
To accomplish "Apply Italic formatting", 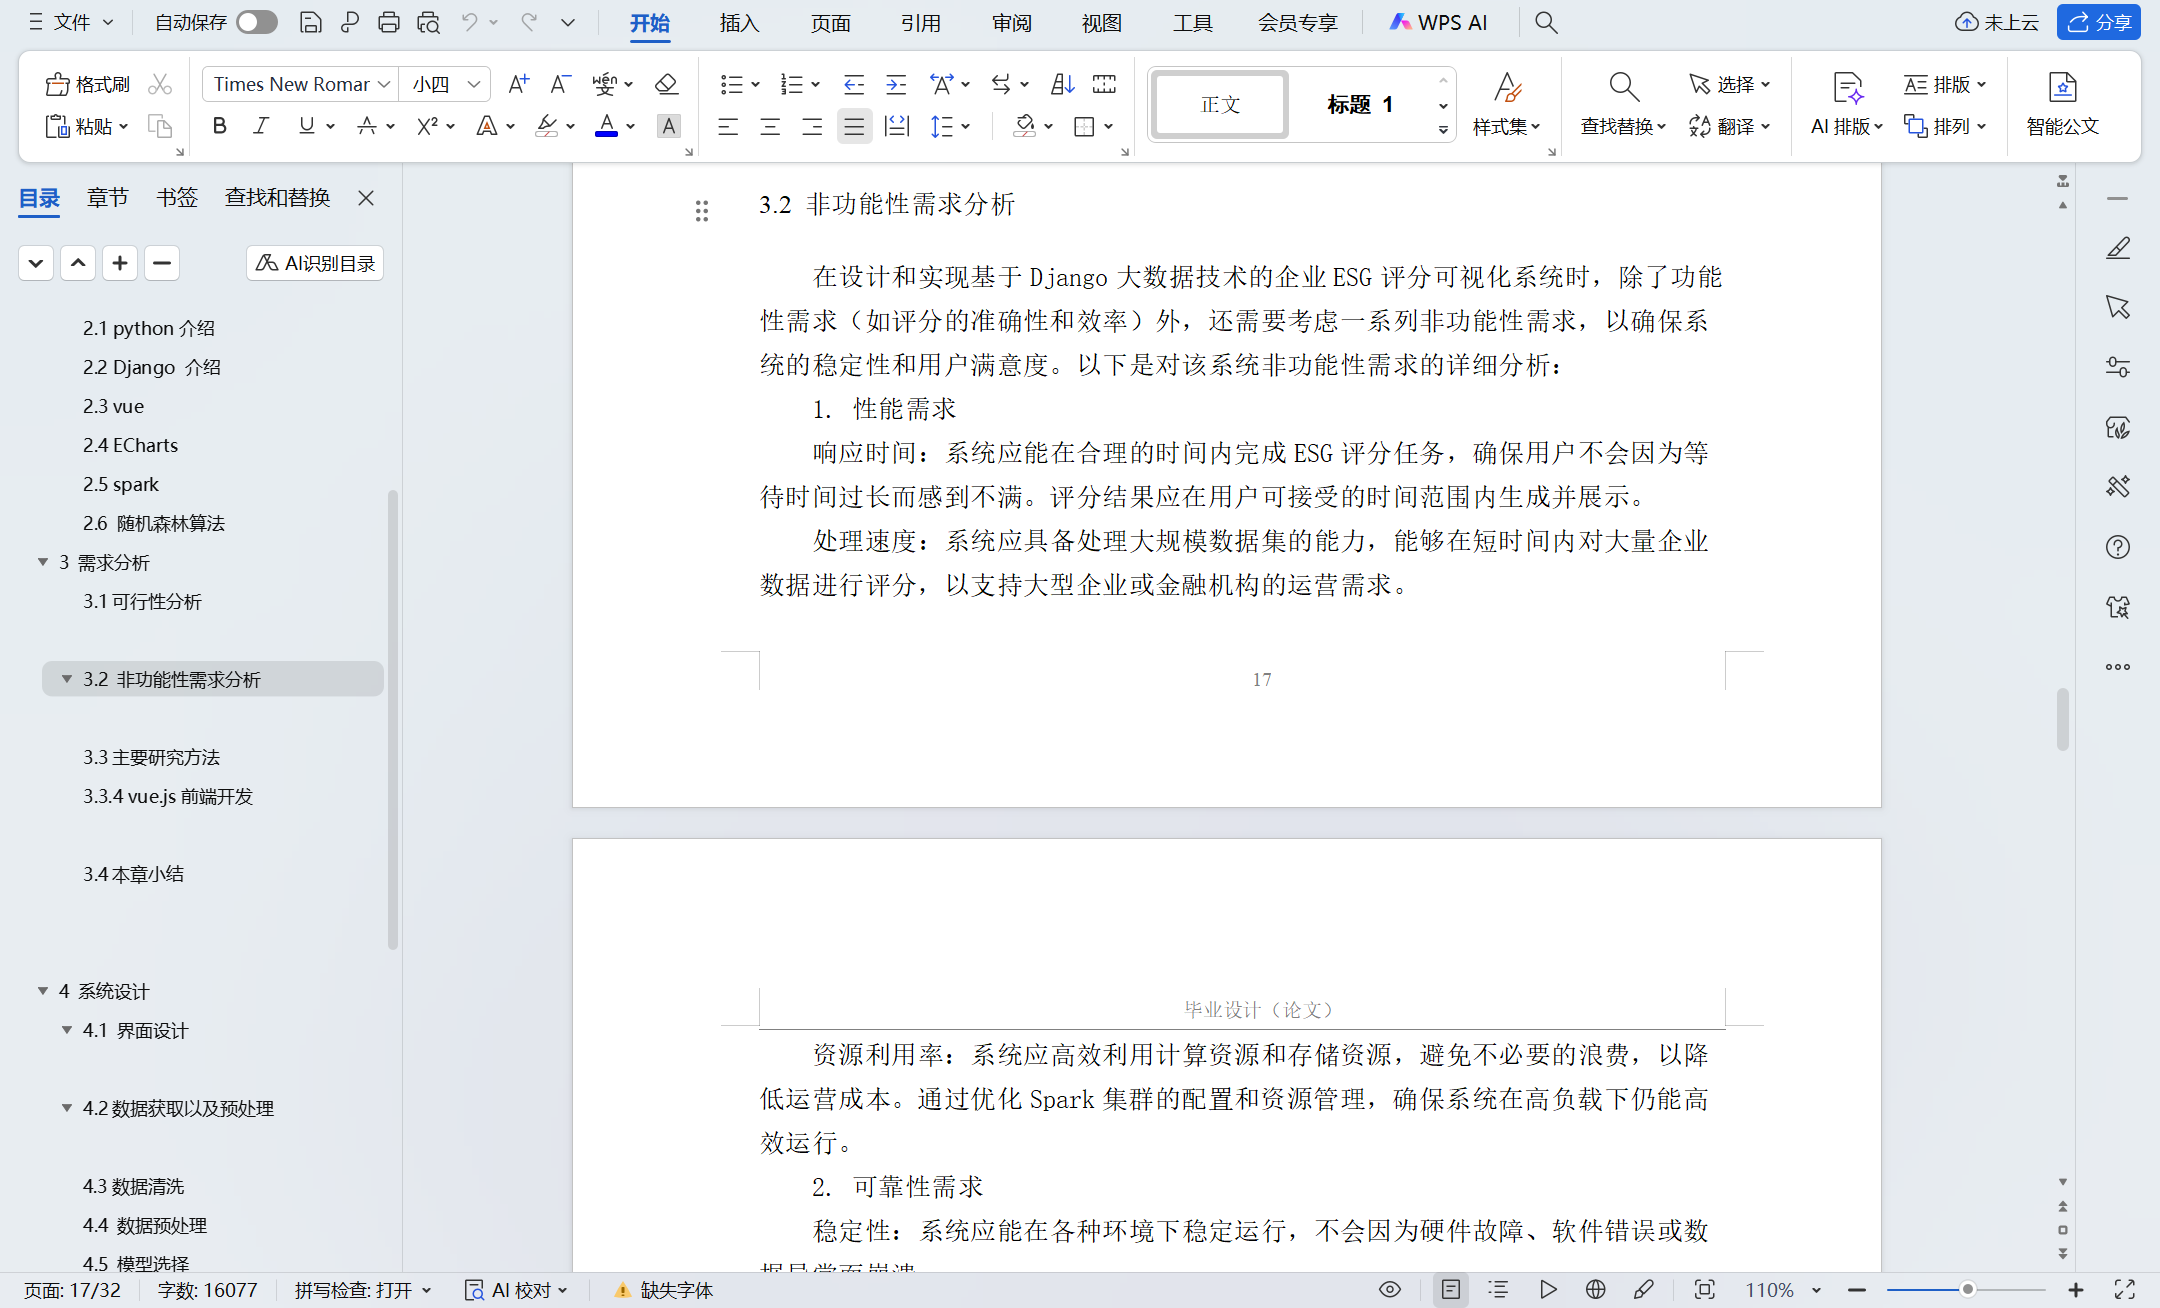I will [262, 126].
